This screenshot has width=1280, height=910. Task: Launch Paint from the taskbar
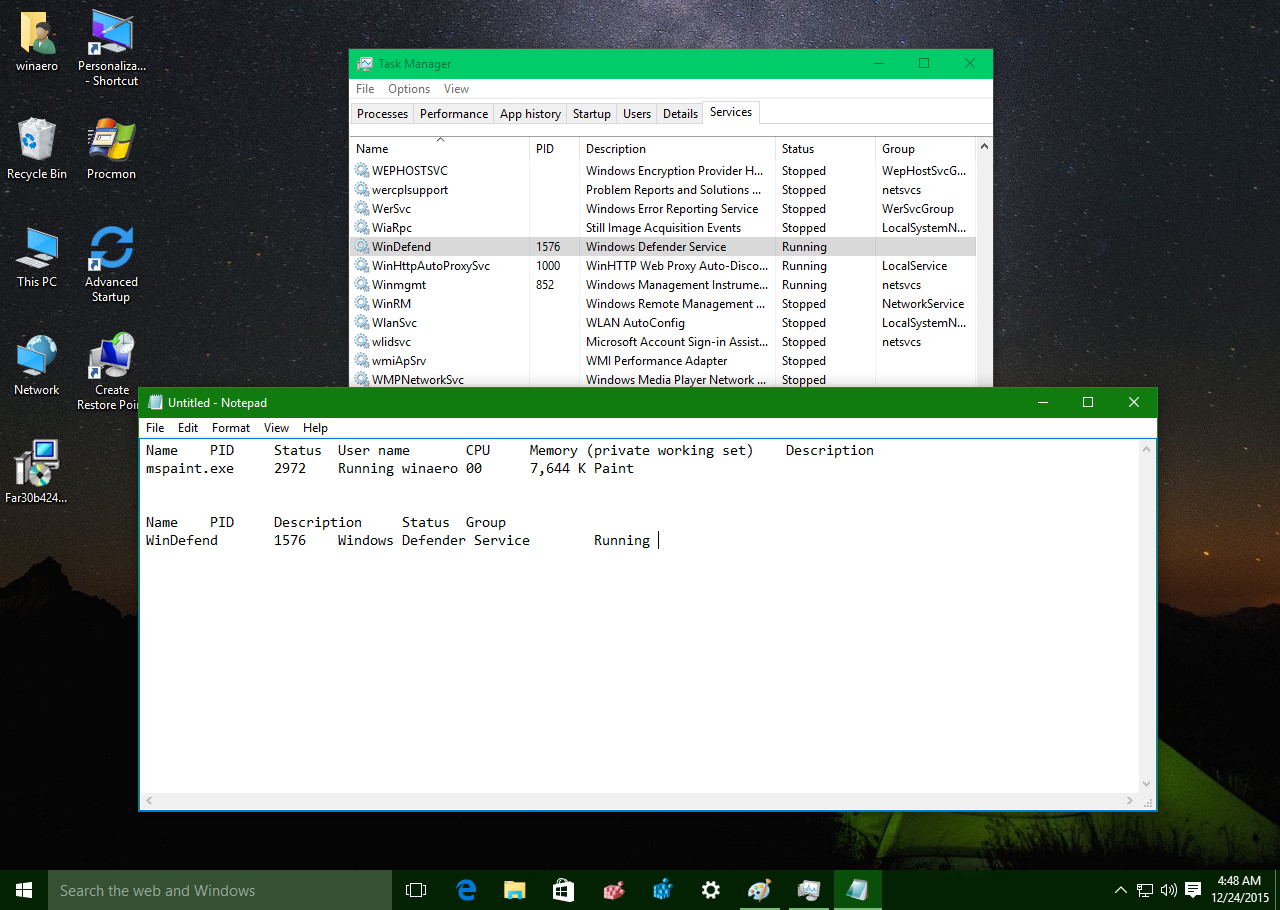pos(759,889)
